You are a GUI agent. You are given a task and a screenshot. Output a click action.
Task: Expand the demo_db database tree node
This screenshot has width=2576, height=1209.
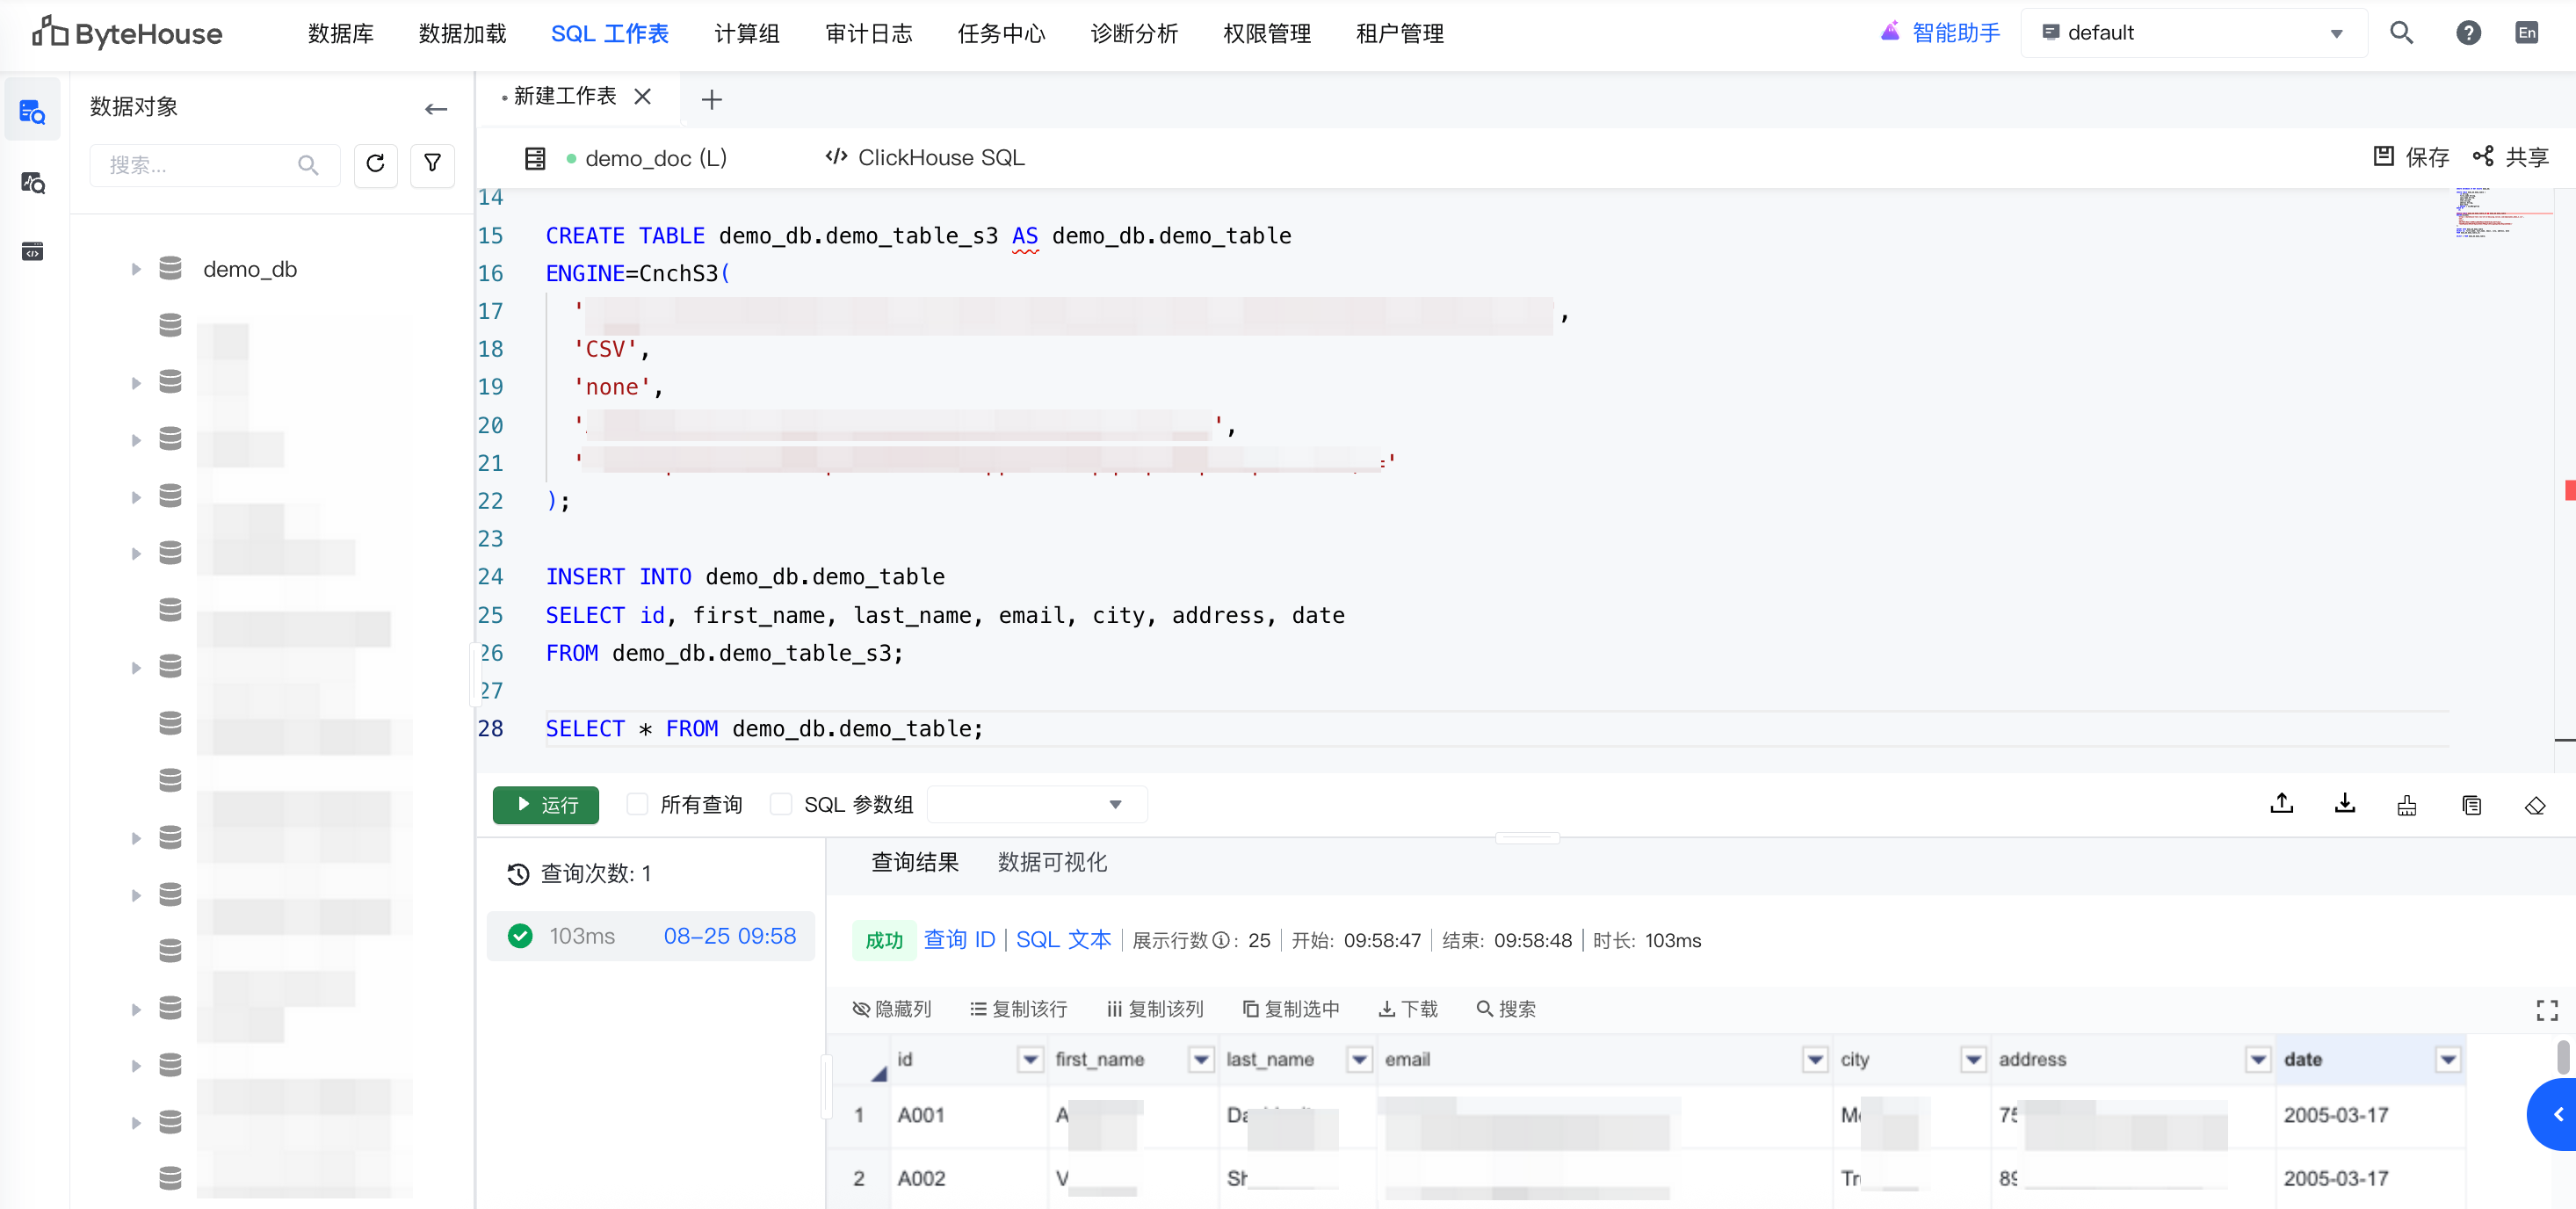pyautogui.click(x=136, y=269)
